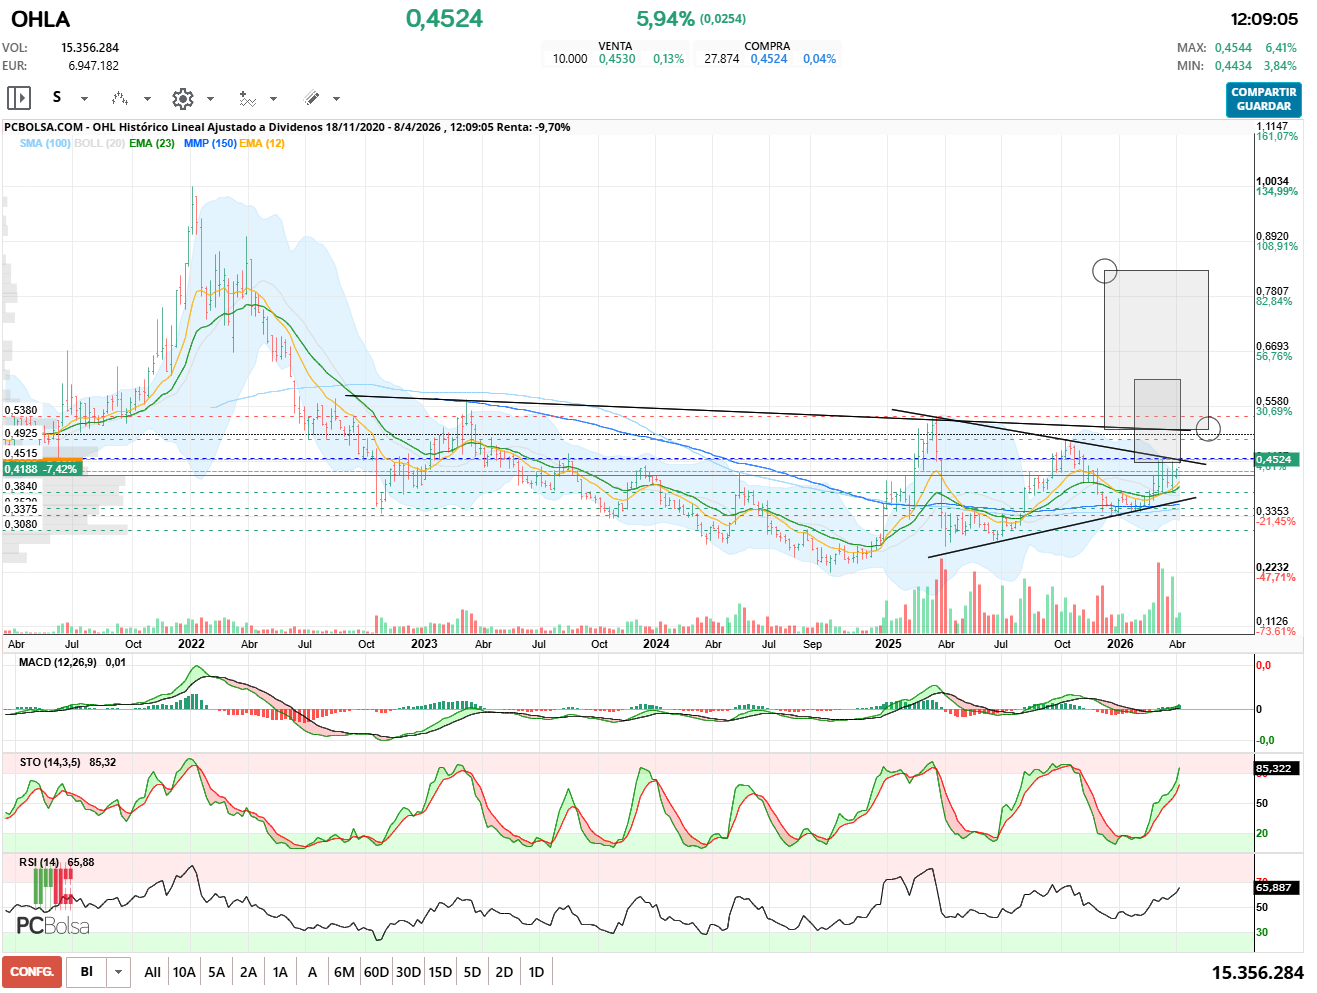
Task: Select the 2D time range
Action: coord(504,972)
